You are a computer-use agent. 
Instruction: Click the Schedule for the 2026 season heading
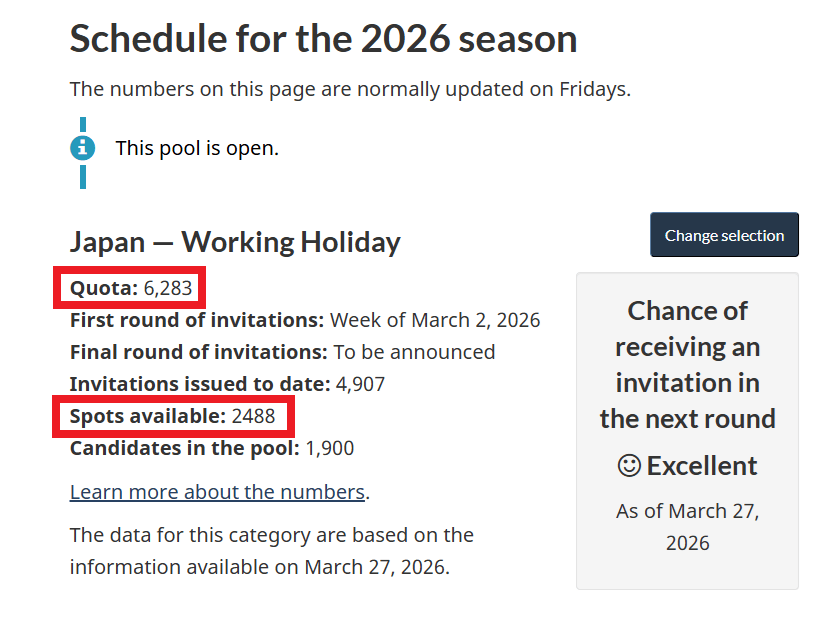[x=323, y=39]
